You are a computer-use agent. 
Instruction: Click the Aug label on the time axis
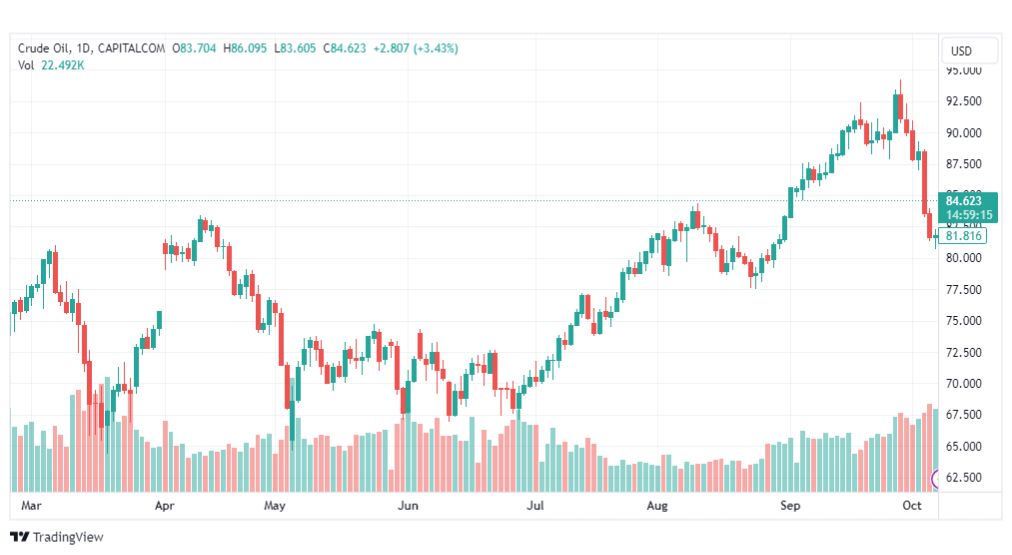click(x=657, y=506)
